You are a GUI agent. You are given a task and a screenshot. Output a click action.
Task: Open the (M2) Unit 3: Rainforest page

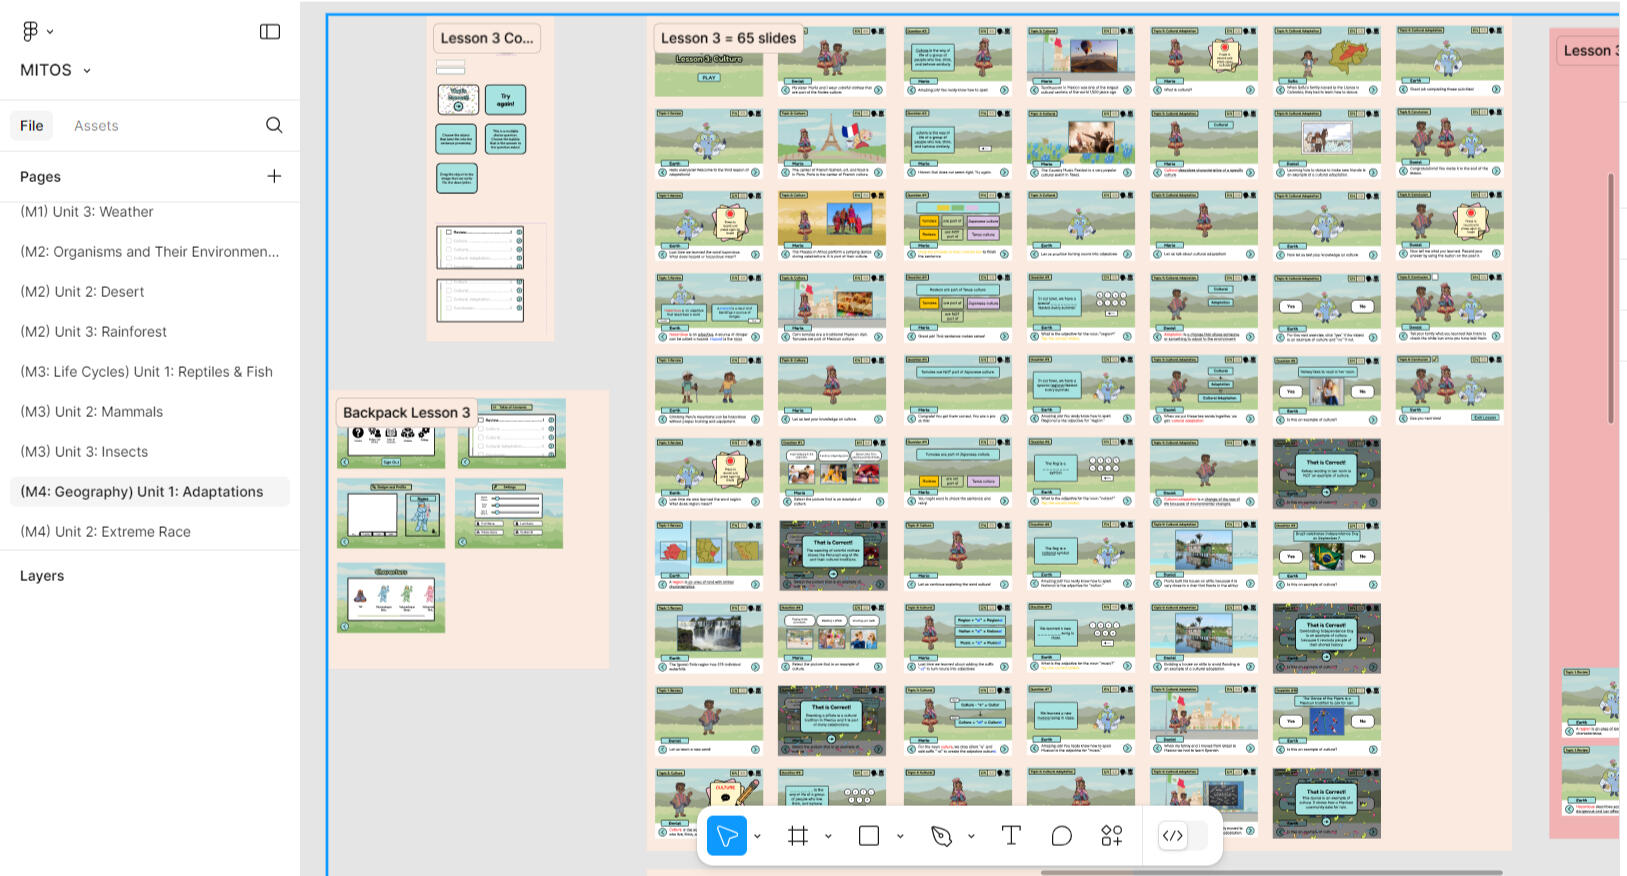point(94,332)
